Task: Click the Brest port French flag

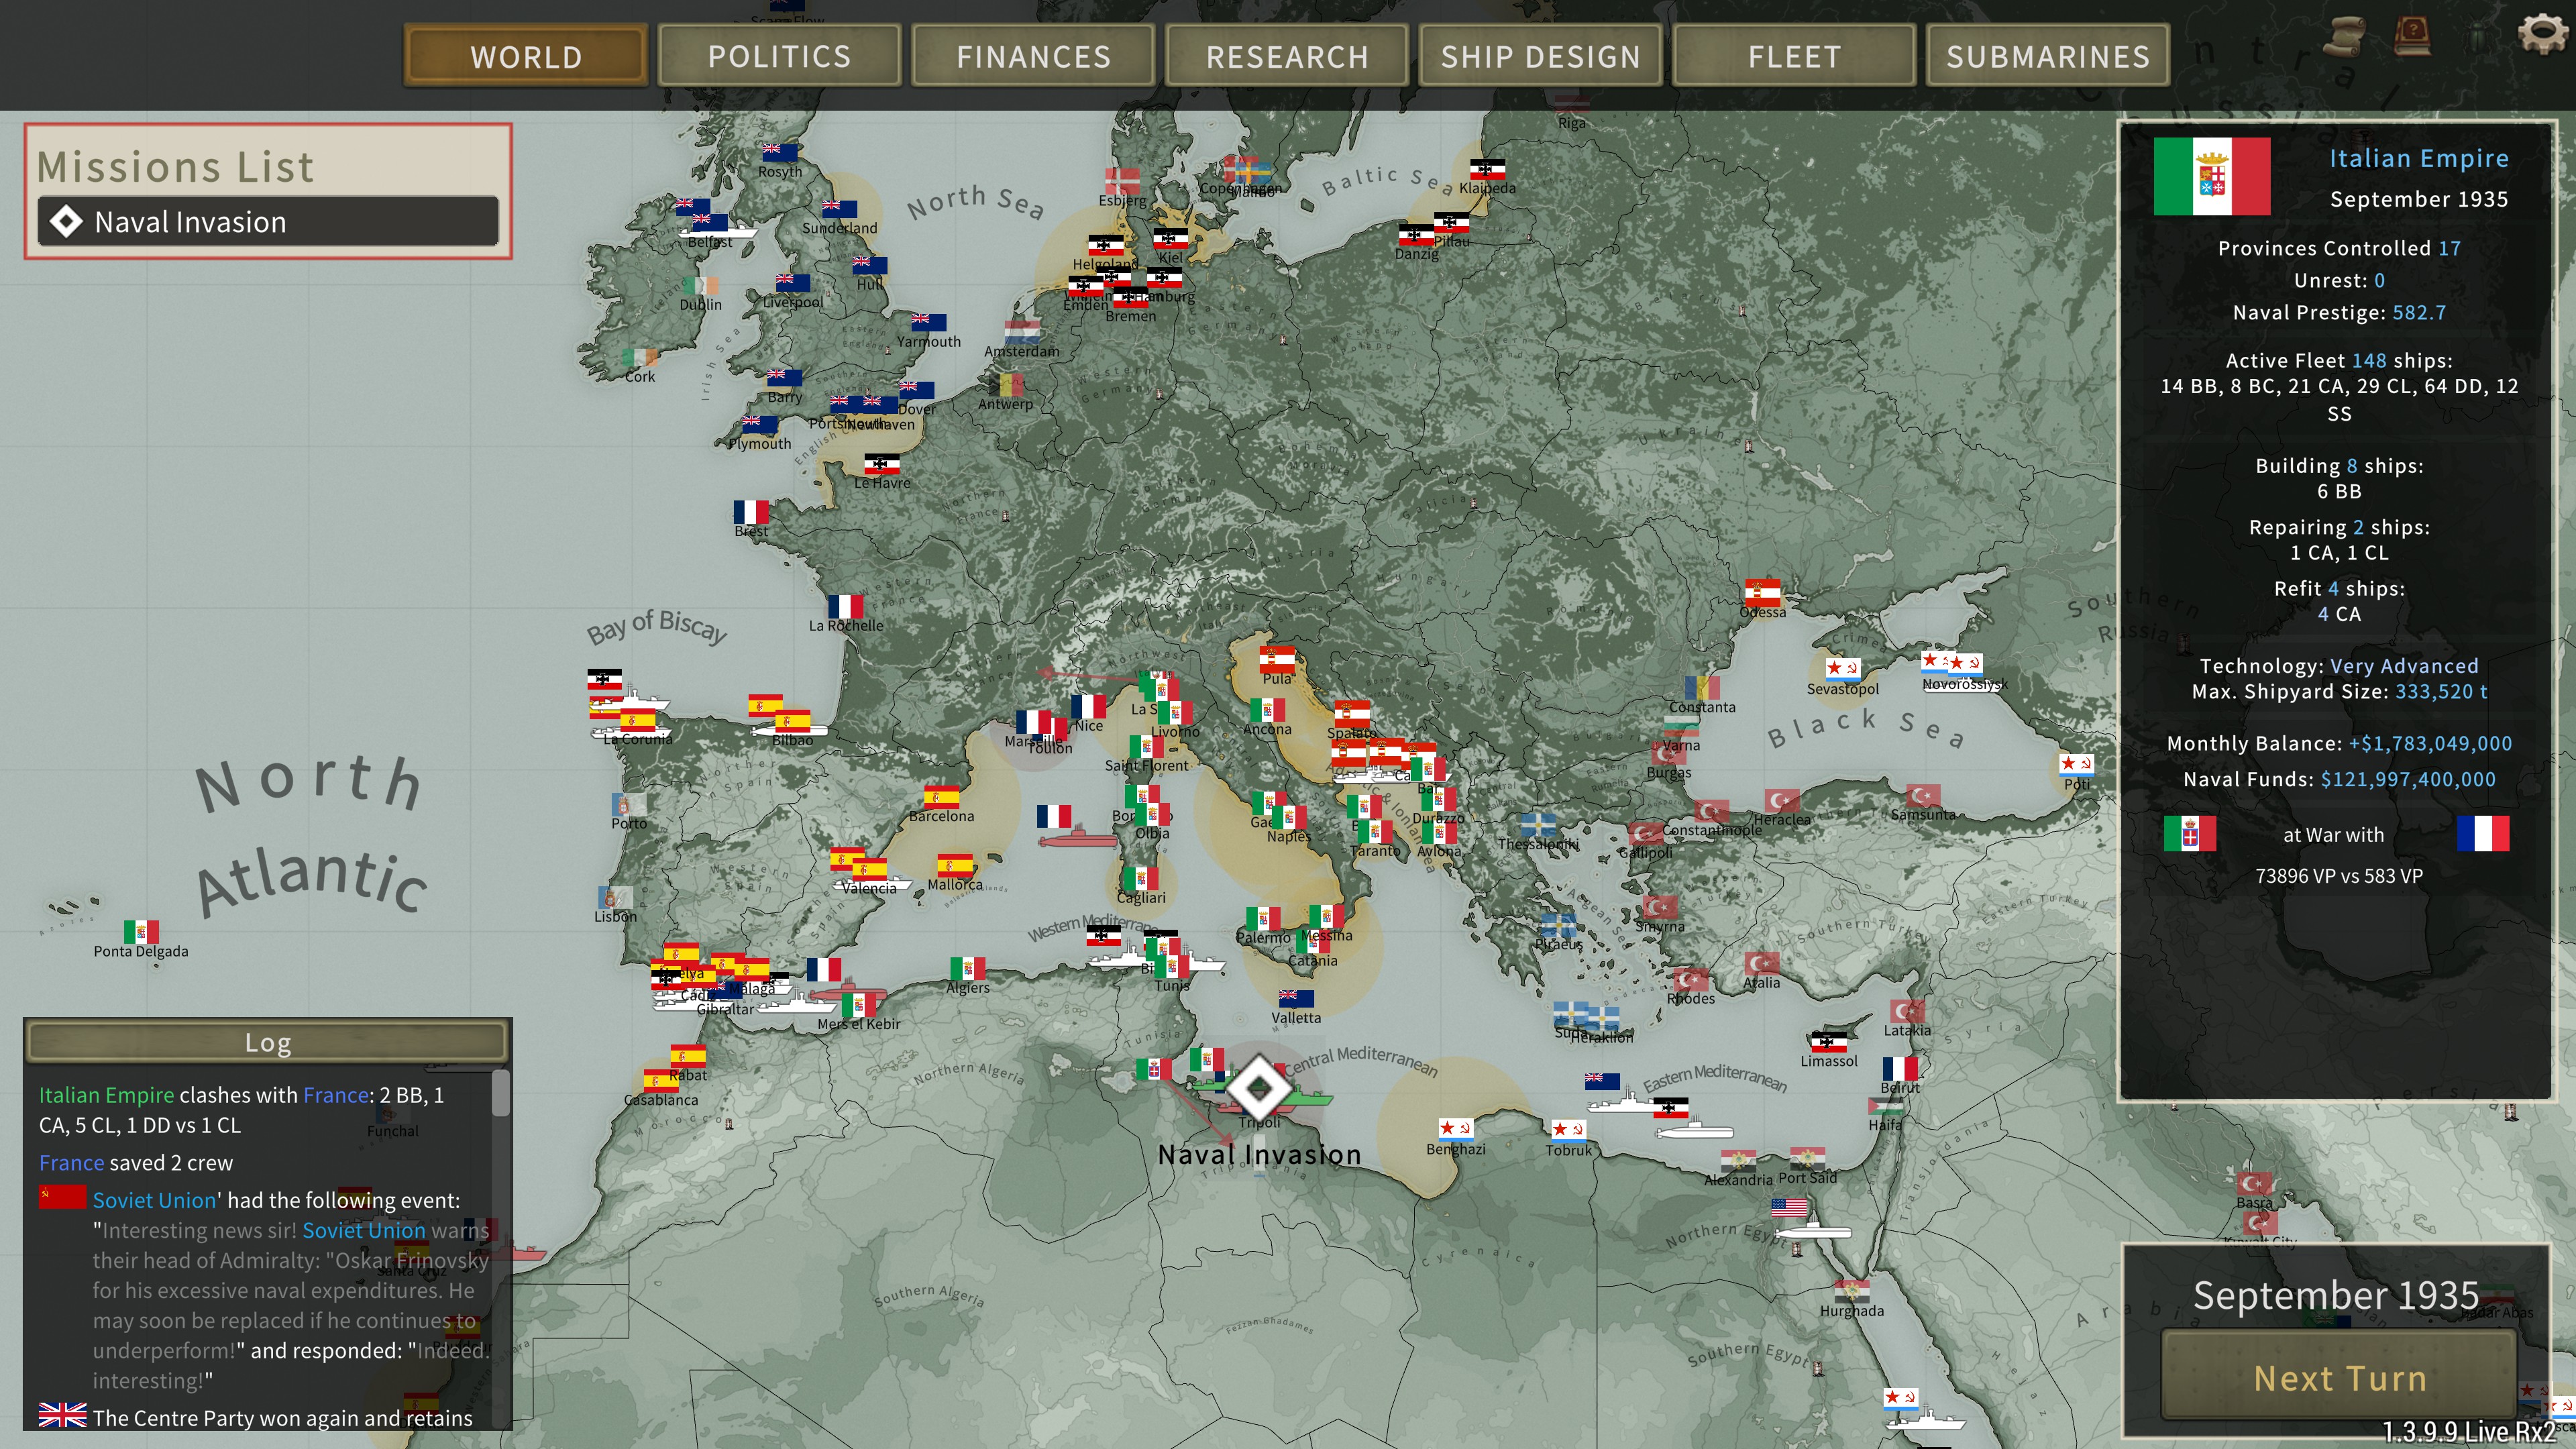Action: click(x=751, y=512)
